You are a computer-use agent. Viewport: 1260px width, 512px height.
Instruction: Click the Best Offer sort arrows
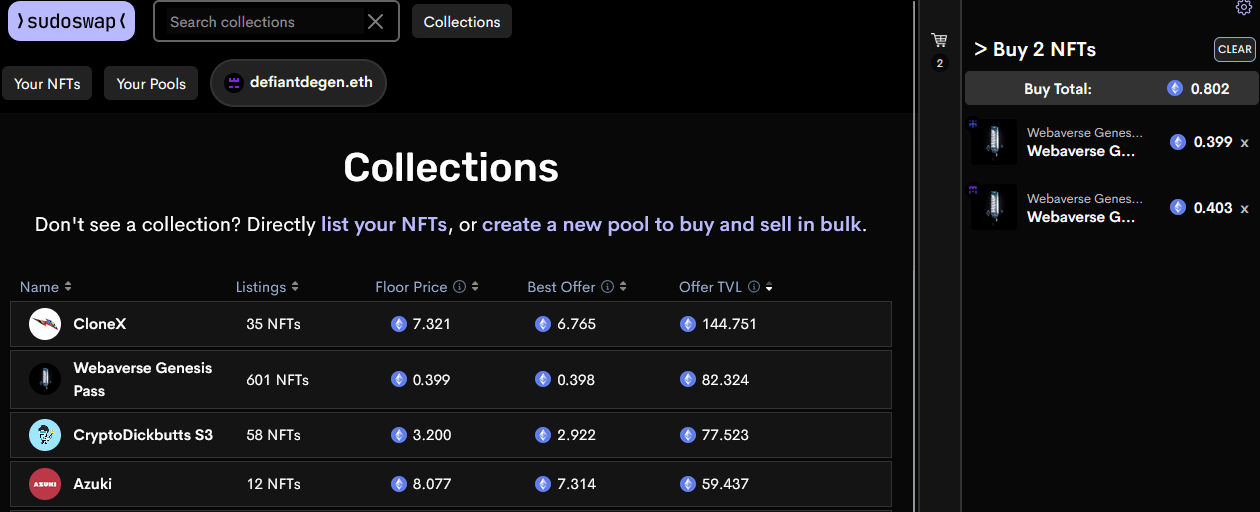coord(623,287)
